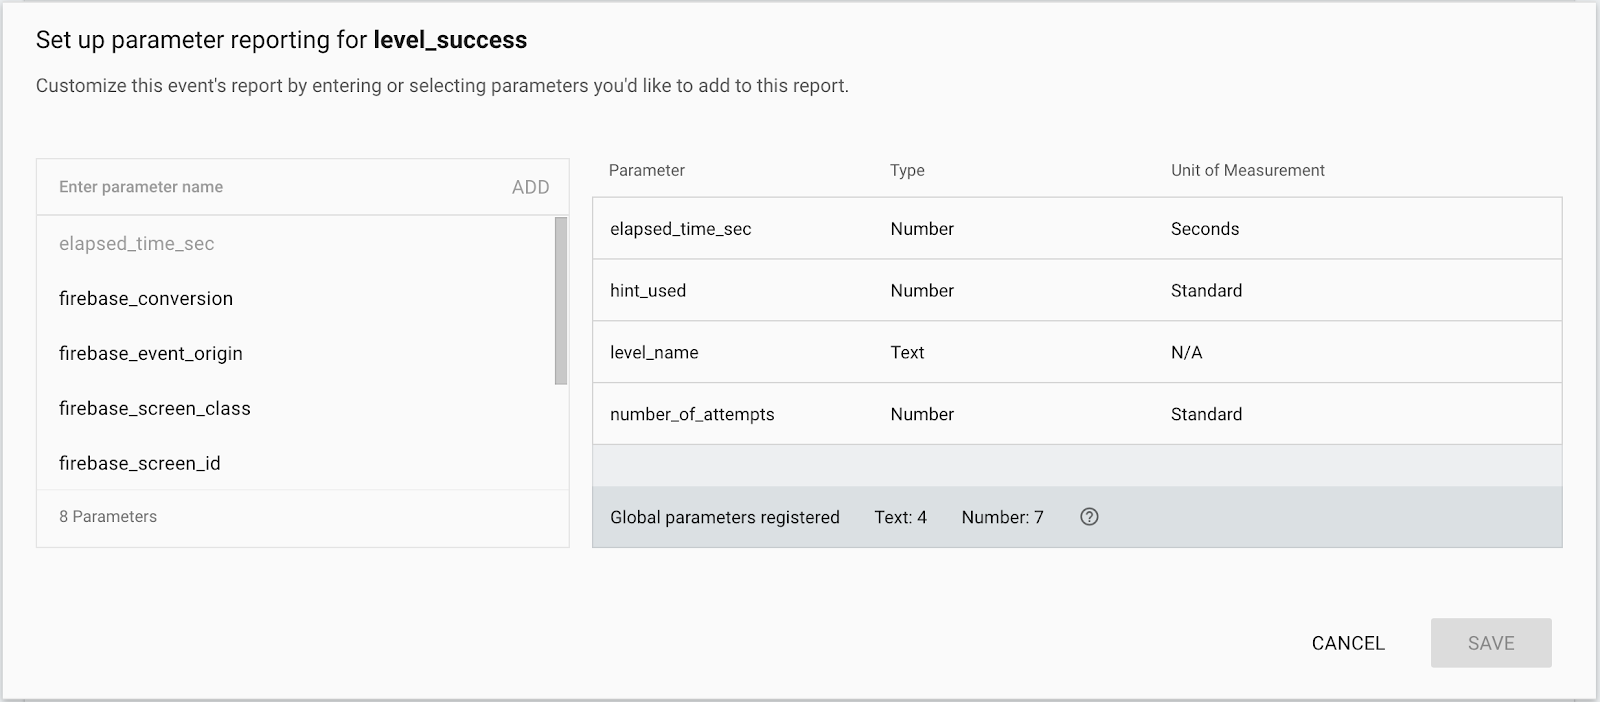Change the Type Text for level_name
Viewport: 1600px width, 702px height.
907,353
